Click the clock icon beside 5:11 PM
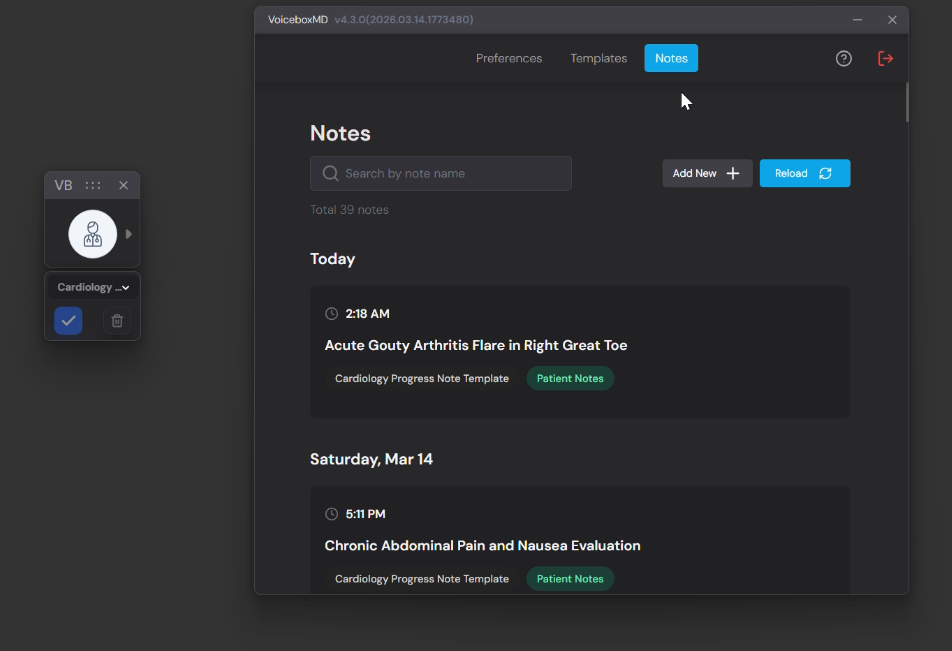 [x=332, y=514]
